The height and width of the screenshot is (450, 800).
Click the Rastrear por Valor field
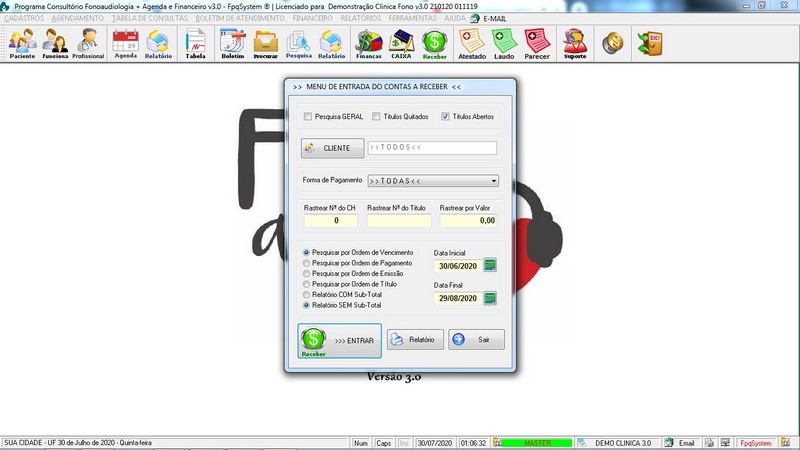click(468, 220)
